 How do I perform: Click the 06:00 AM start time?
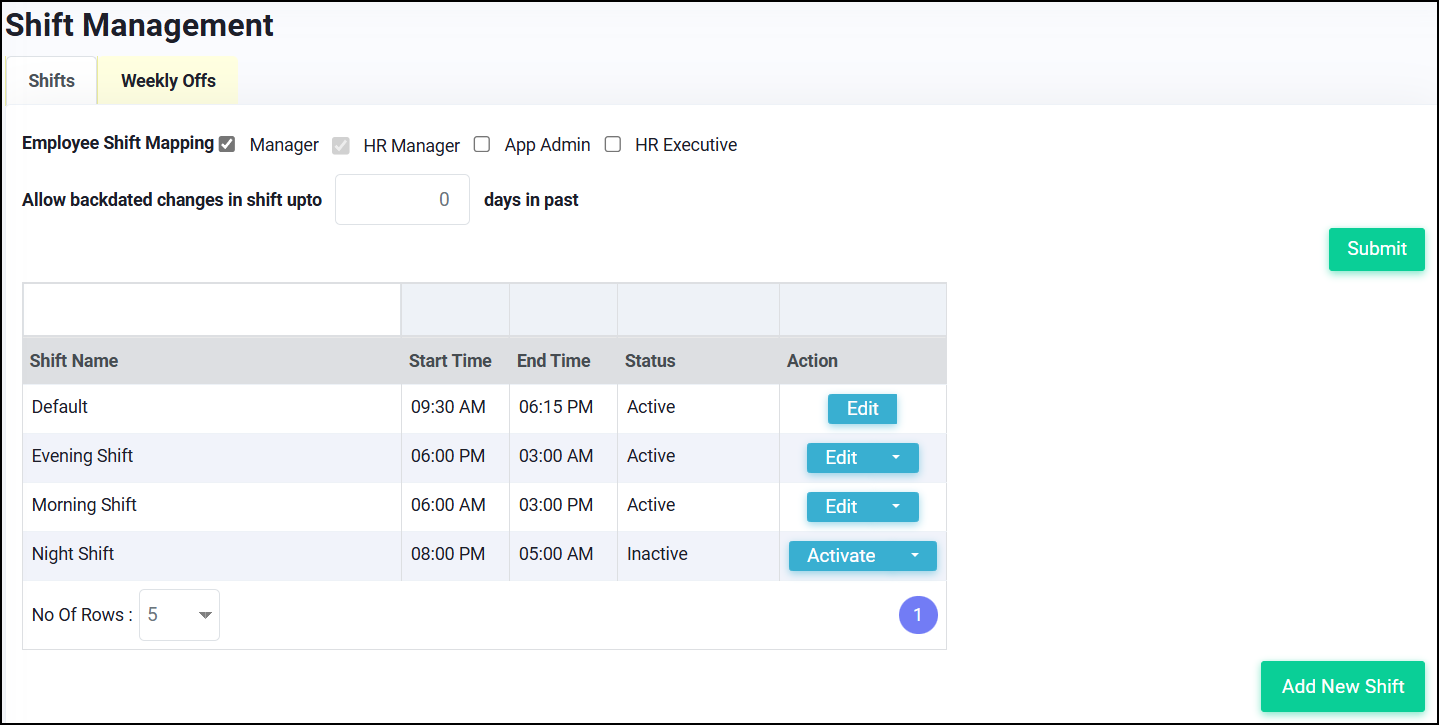448,506
